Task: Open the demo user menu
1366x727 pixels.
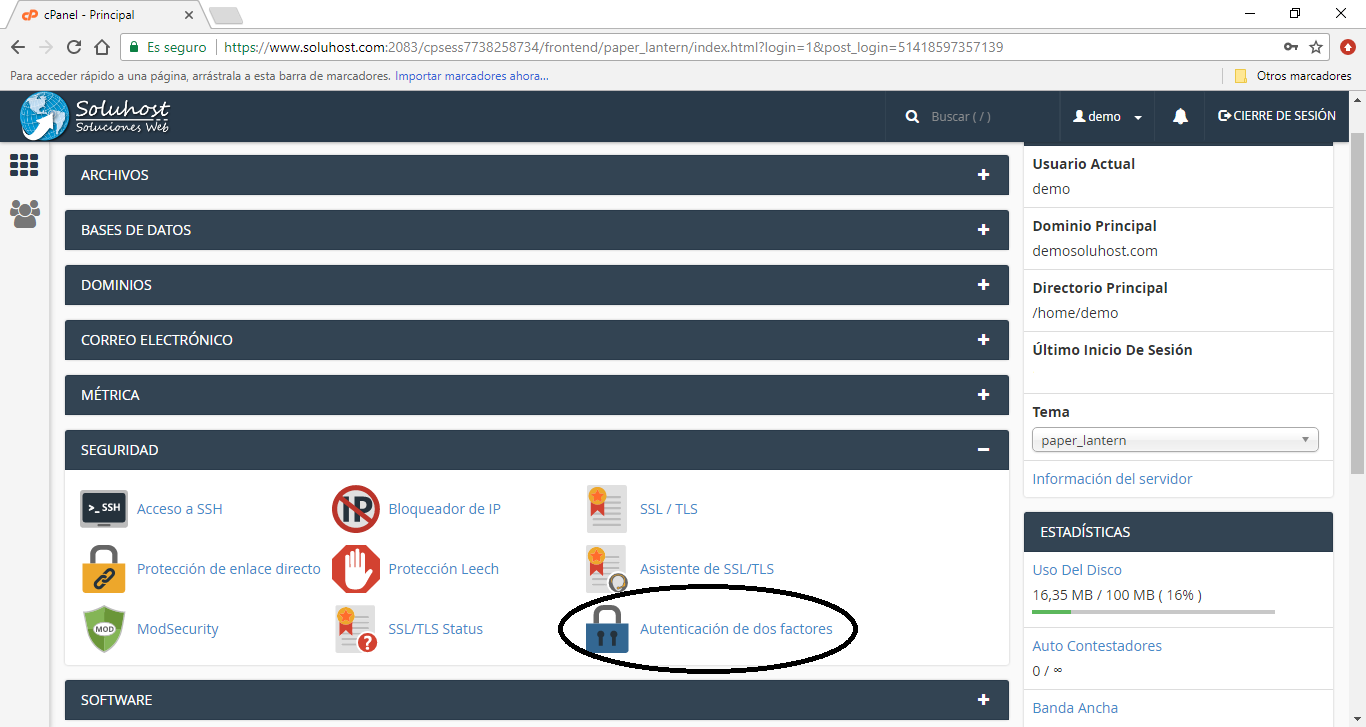Action: (x=1107, y=117)
